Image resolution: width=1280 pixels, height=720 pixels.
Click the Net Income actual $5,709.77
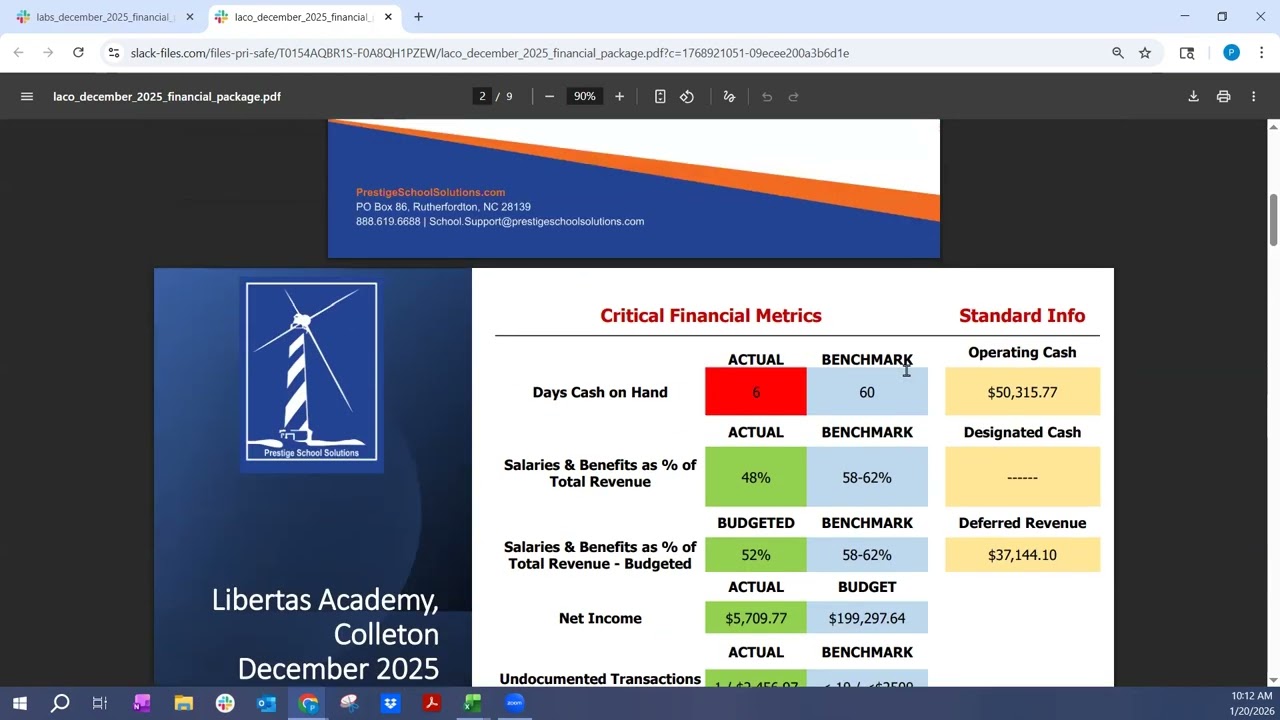click(x=756, y=618)
